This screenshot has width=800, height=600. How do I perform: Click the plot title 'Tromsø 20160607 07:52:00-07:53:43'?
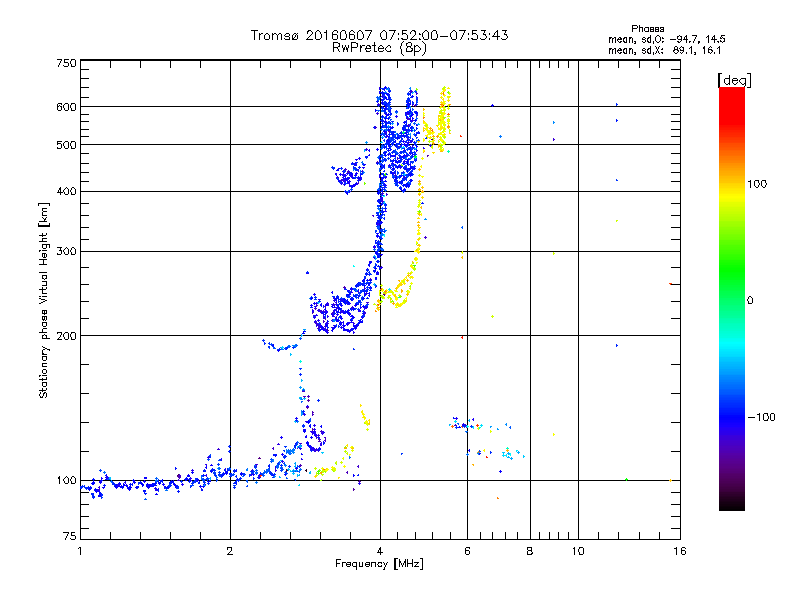coord(379,35)
